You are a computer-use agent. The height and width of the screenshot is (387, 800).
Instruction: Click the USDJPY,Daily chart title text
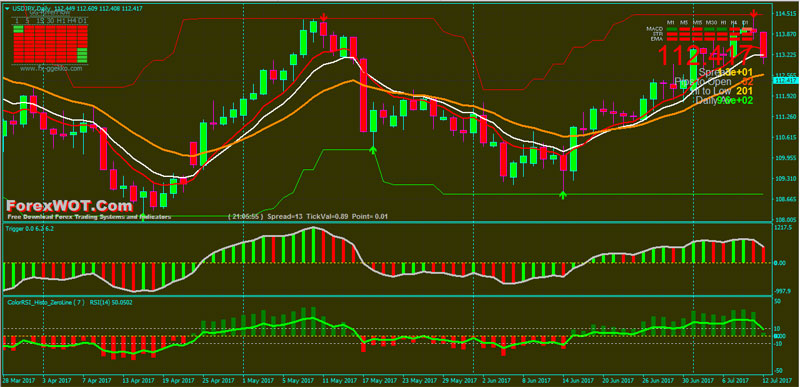(31, 9)
